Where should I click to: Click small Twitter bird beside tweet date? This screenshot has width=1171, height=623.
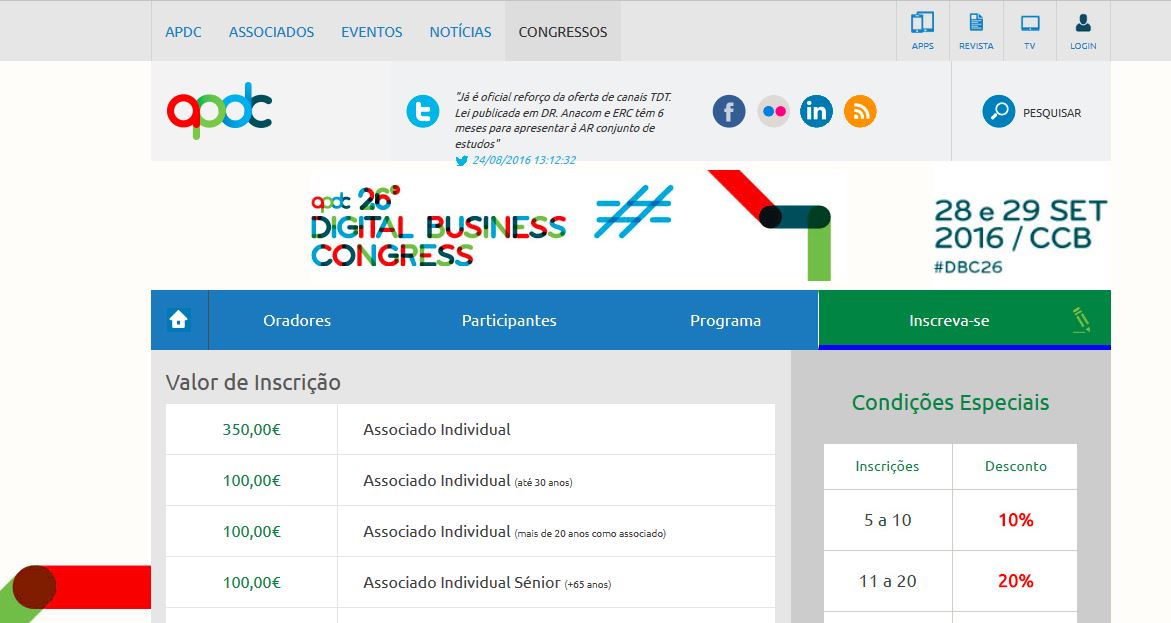coord(462,161)
